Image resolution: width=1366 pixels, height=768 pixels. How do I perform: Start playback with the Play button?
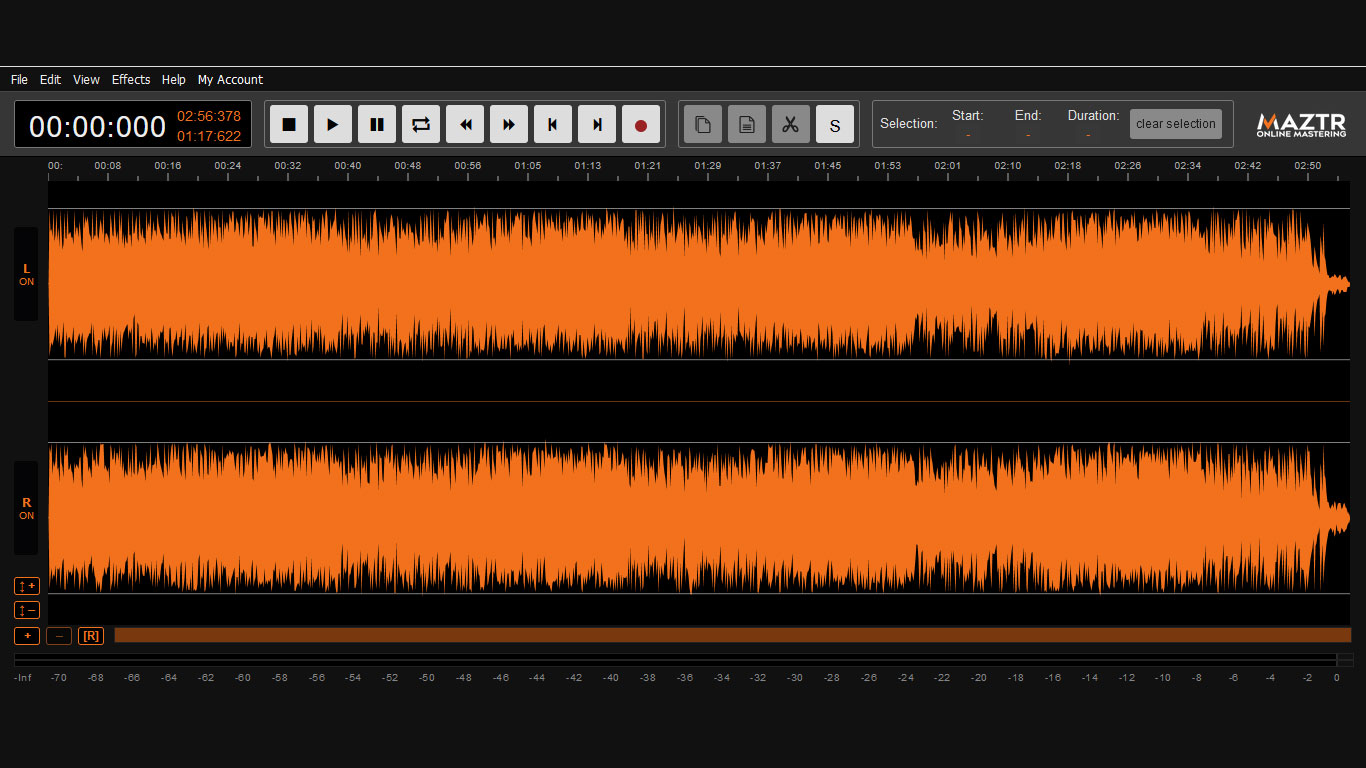[x=333, y=125]
